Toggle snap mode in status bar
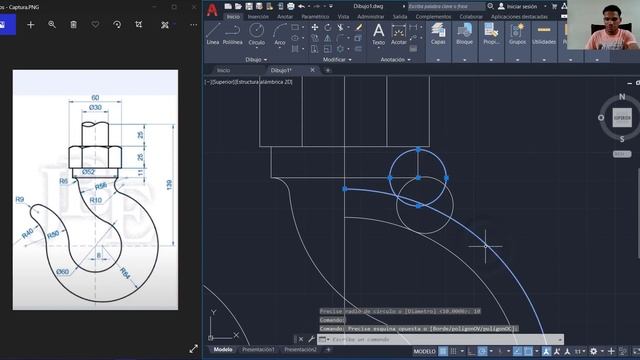This screenshot has height=360, width=640. tap(453, 351)
